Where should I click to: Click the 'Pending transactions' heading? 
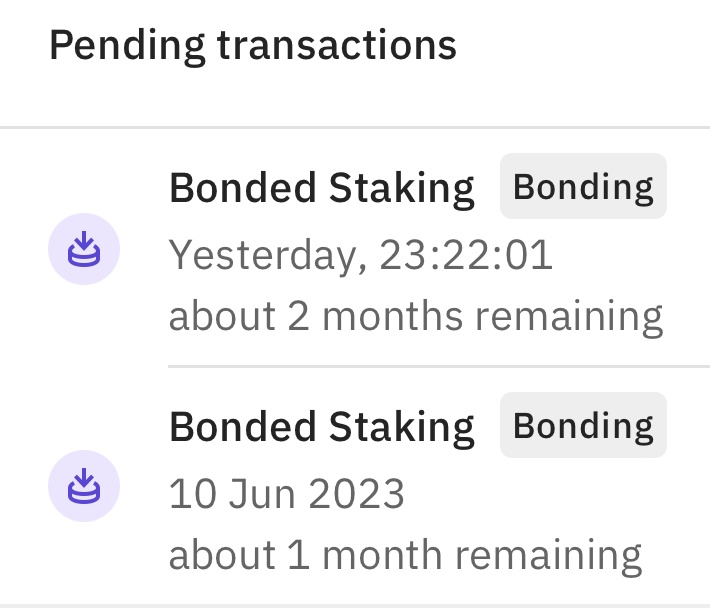(x=252, y=45)
